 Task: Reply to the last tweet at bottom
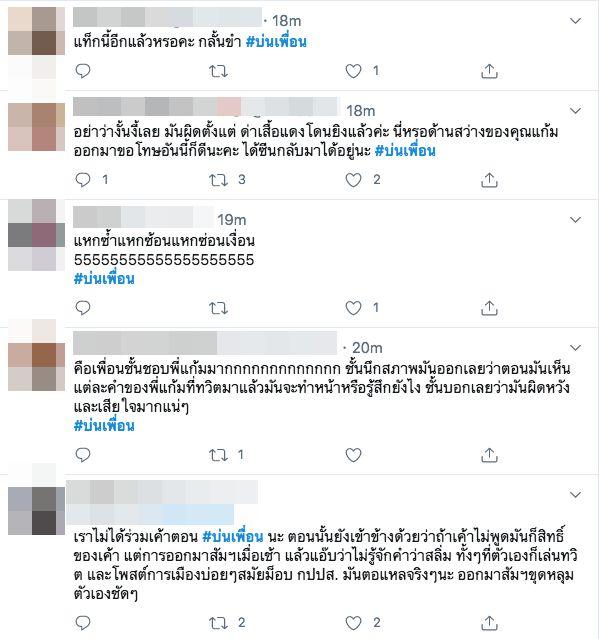[83, 623]
